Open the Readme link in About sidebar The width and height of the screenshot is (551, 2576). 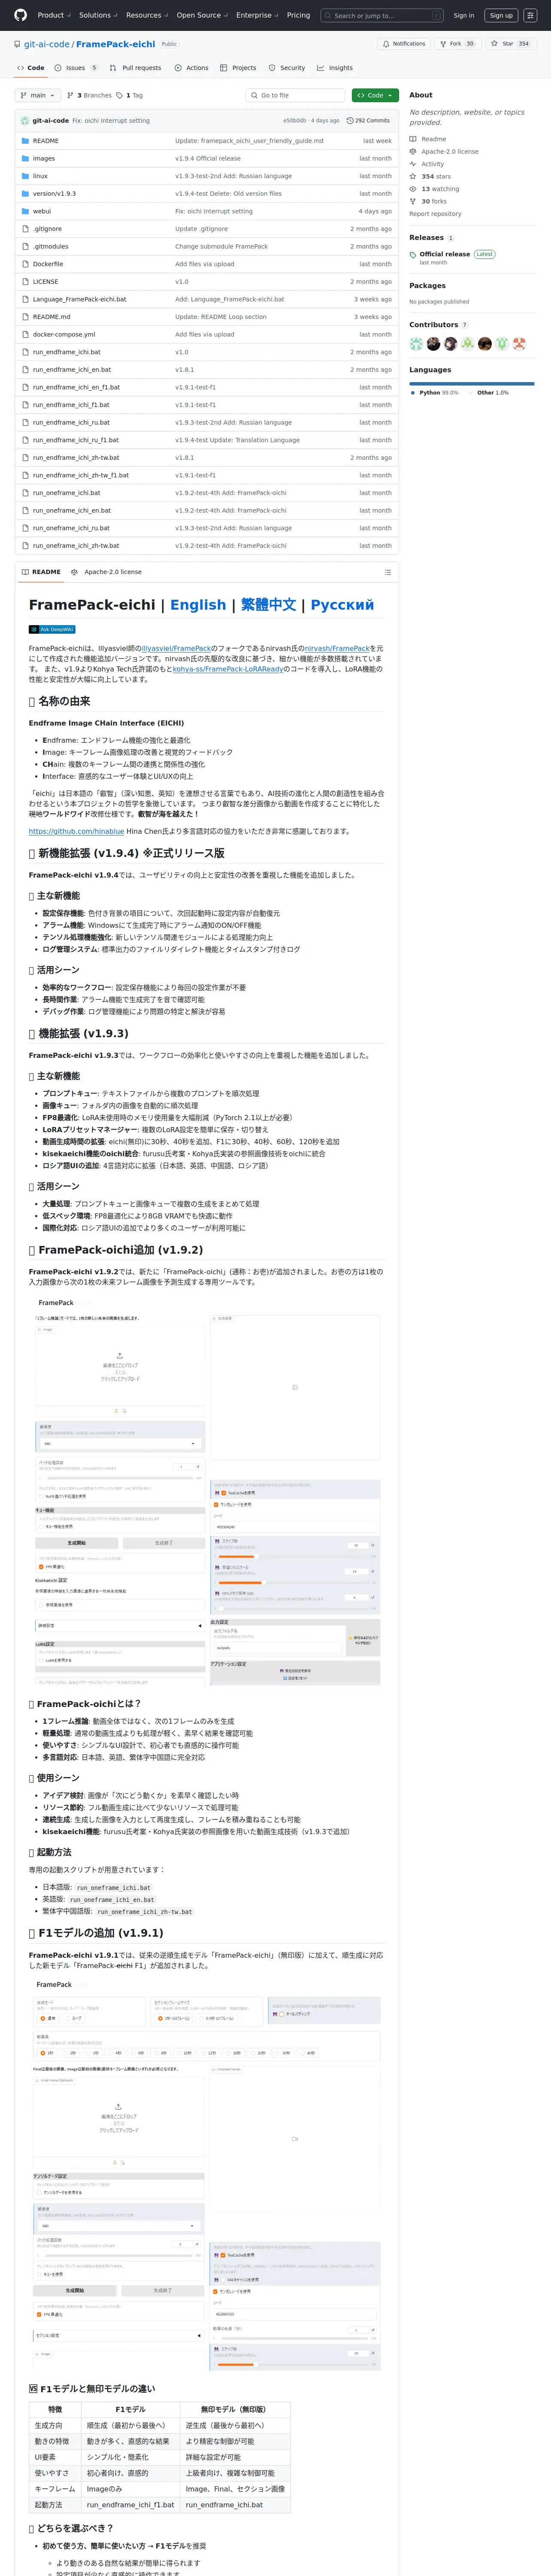[427, 139]
